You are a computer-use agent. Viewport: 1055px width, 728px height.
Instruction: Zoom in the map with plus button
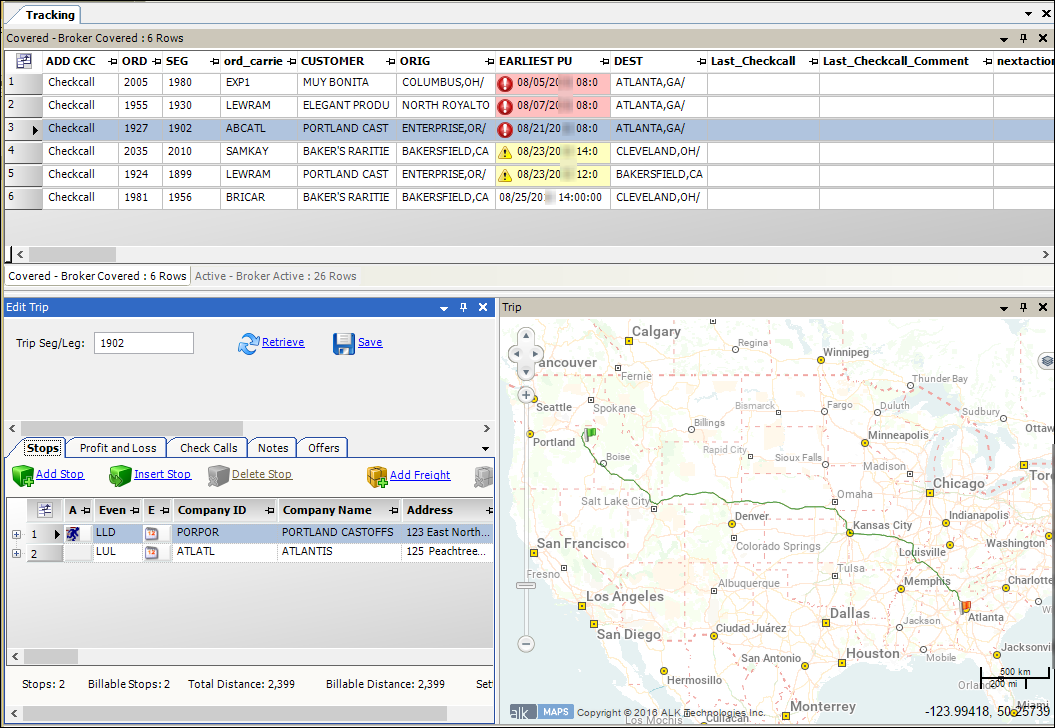coord(526,395)
